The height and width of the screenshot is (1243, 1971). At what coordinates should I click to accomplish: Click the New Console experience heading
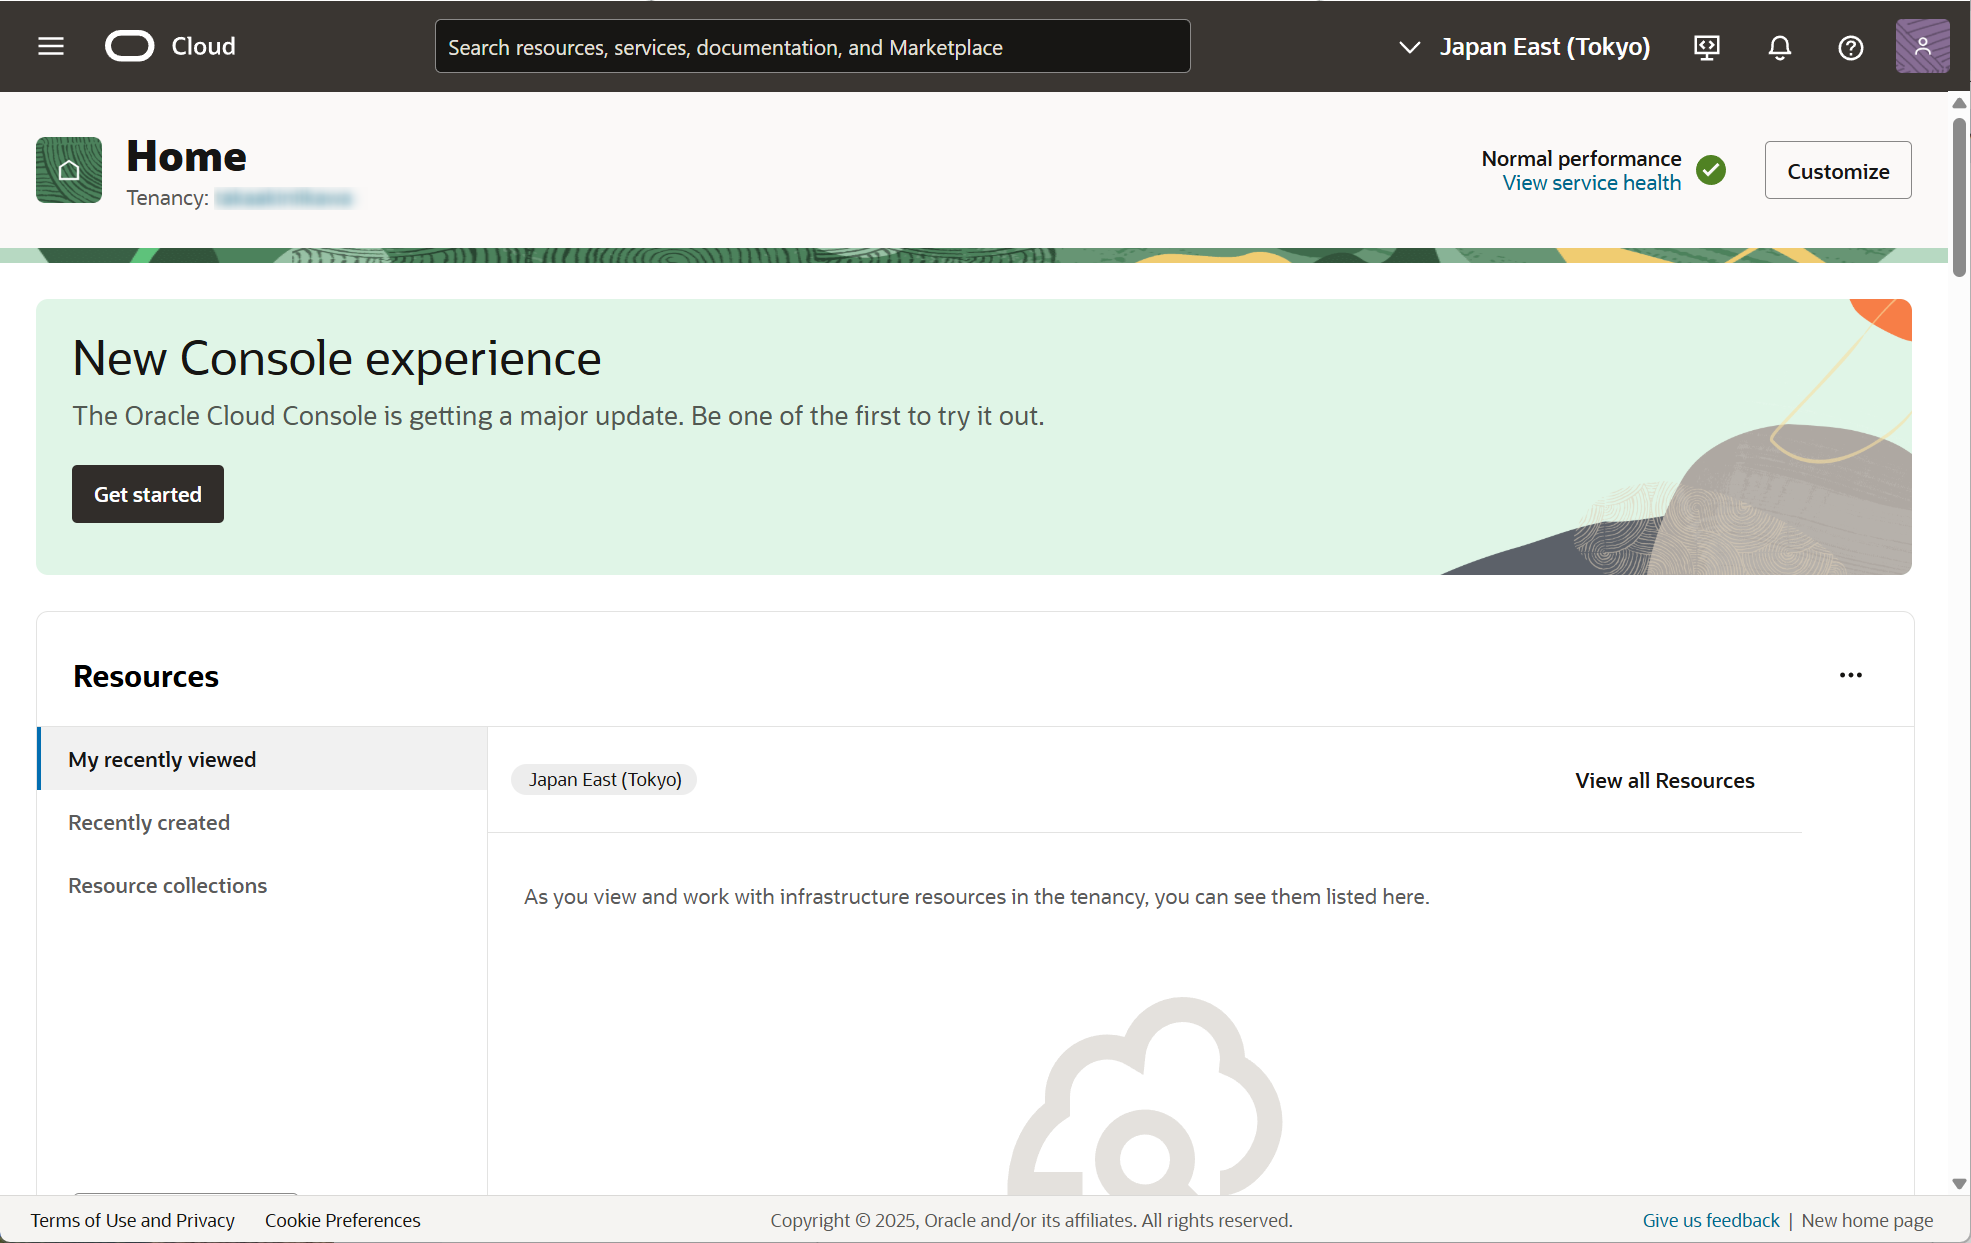(337, 358)
